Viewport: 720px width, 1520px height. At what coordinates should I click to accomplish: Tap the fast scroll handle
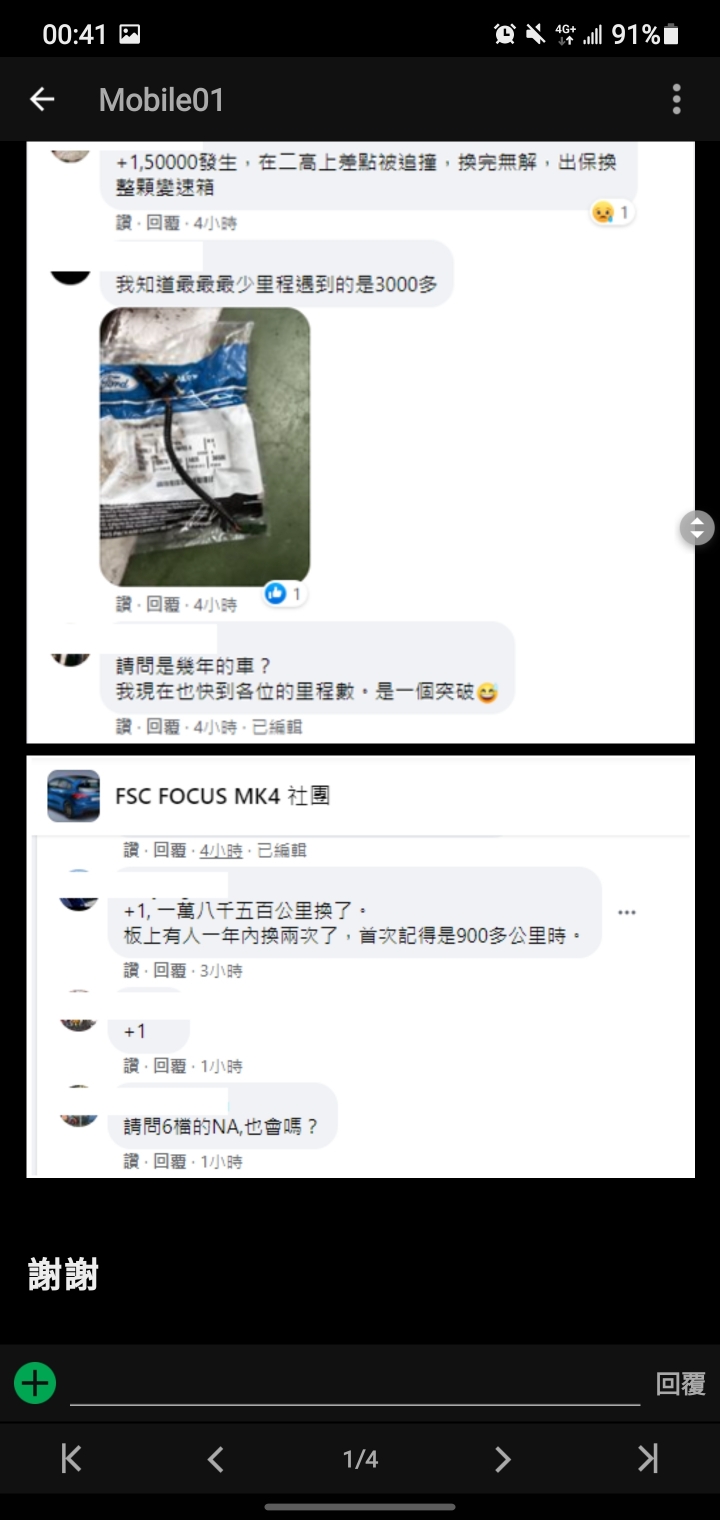[x=697, y=528]
